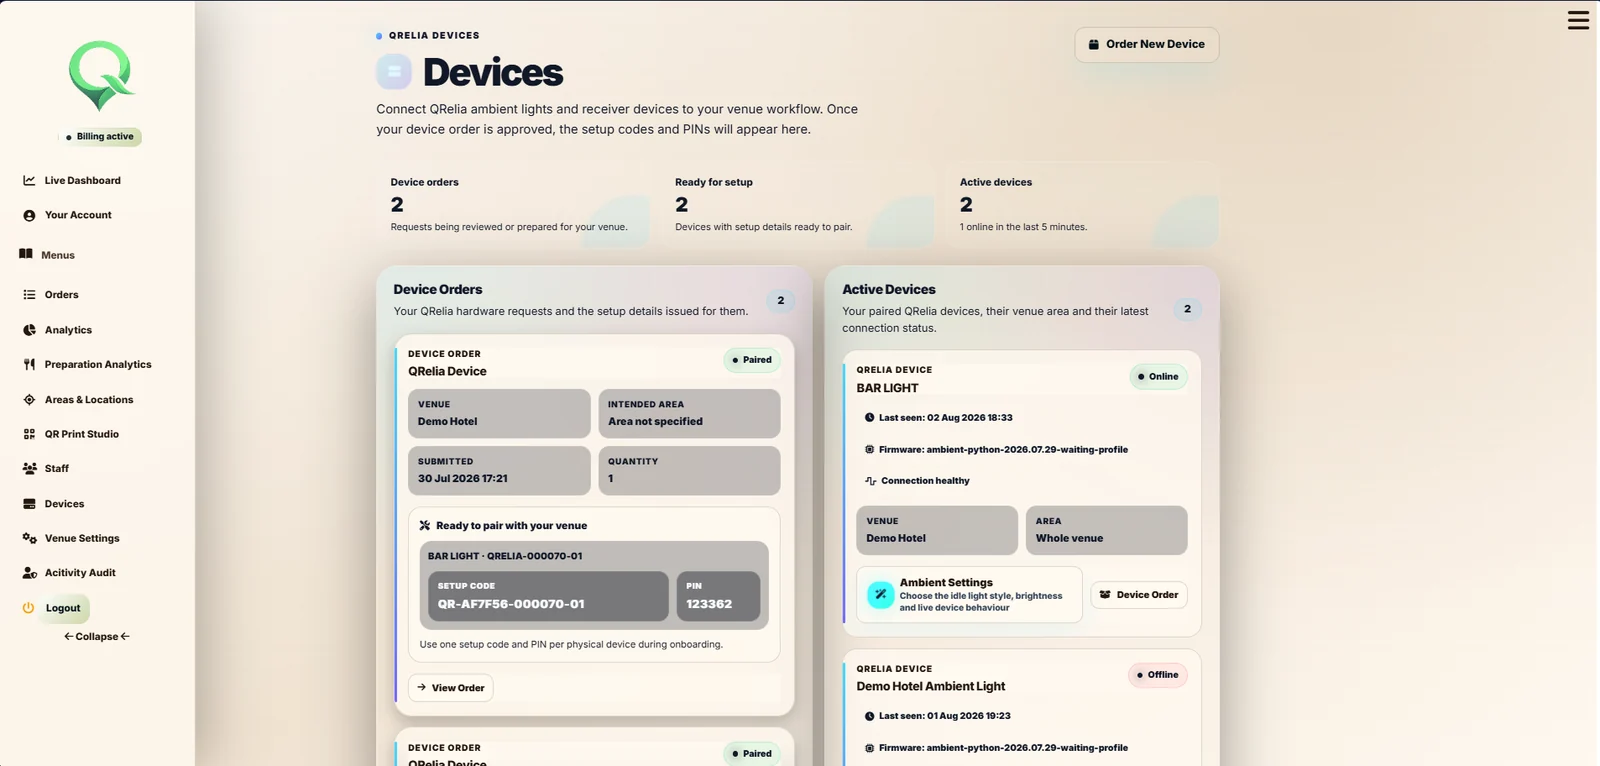This screenshot has width=1600, height=766.
Task: Click clock icon on Demo Hotel Ambient Light
Action: (x=869, y=716)
